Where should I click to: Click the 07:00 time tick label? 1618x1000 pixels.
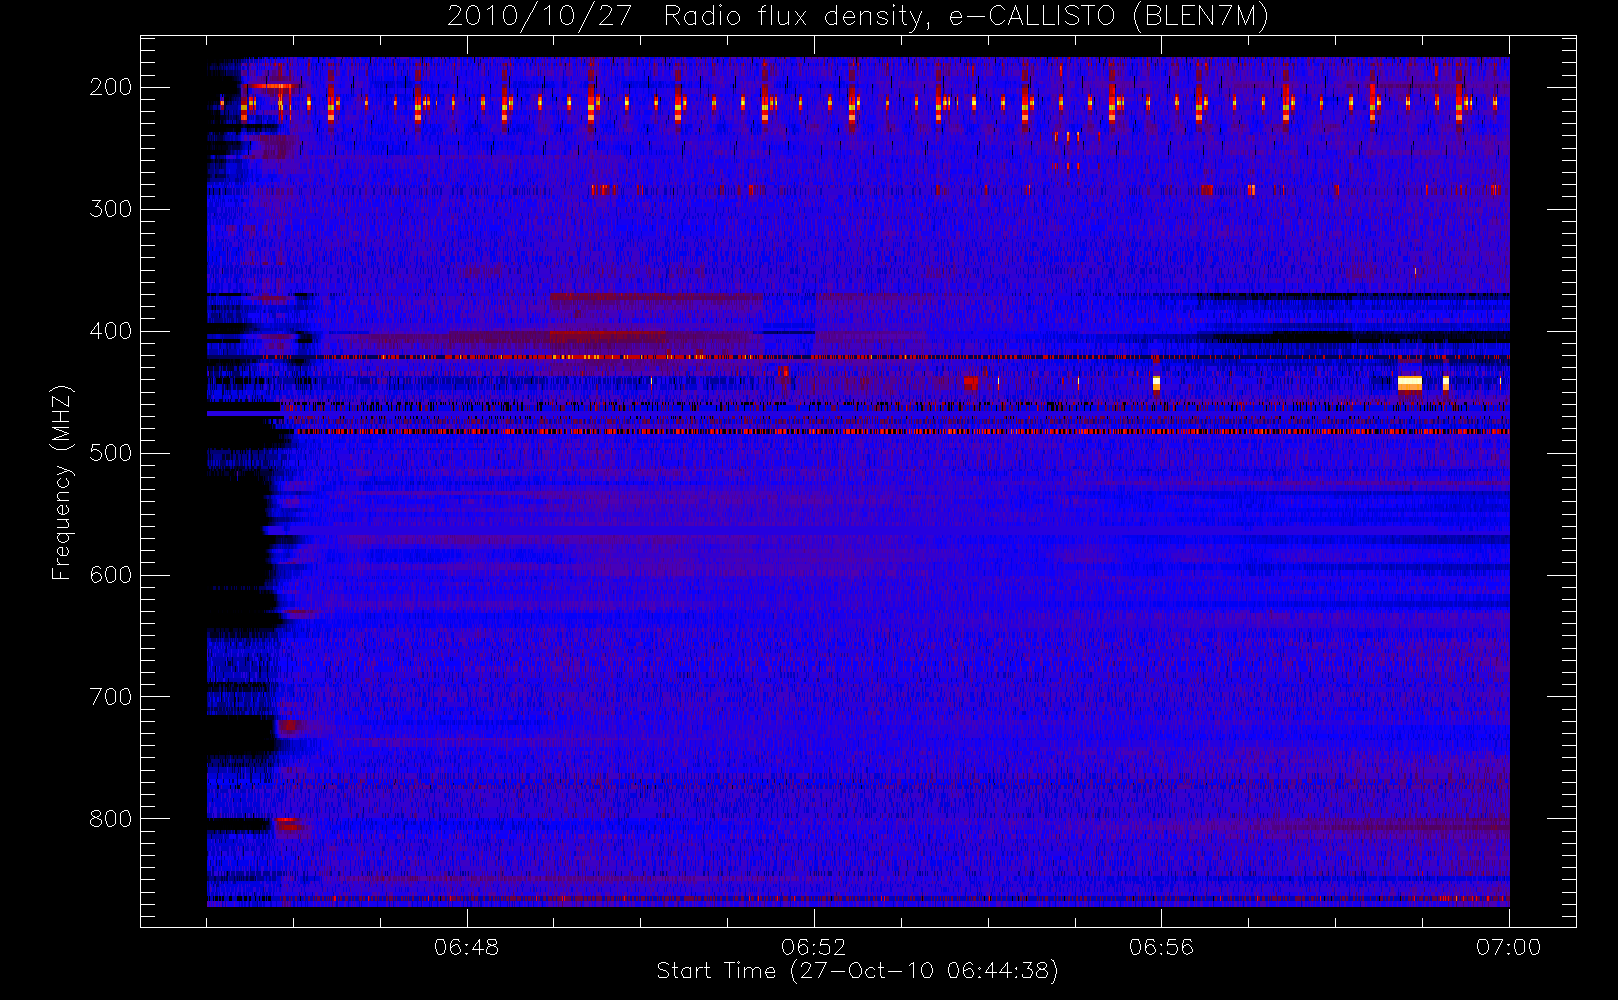tap(1508, 947)
